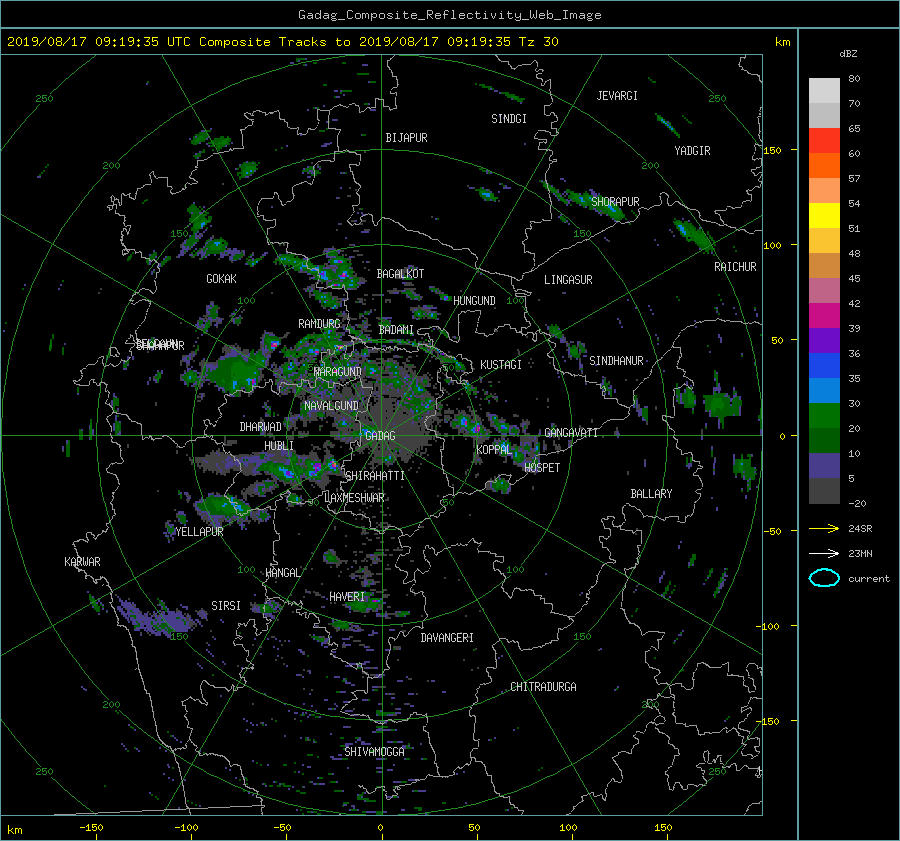Image resolution: width=900 pixels, height=841 pixels.
Task: Click the LAXMESHWAR city label
Action: point(354,498)
